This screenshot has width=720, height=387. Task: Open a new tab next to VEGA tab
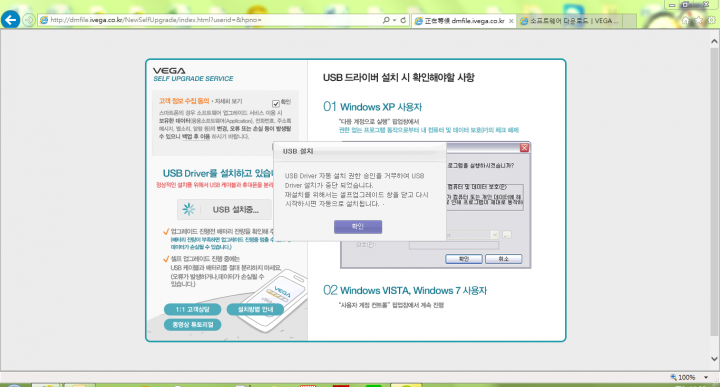point(630,21)
